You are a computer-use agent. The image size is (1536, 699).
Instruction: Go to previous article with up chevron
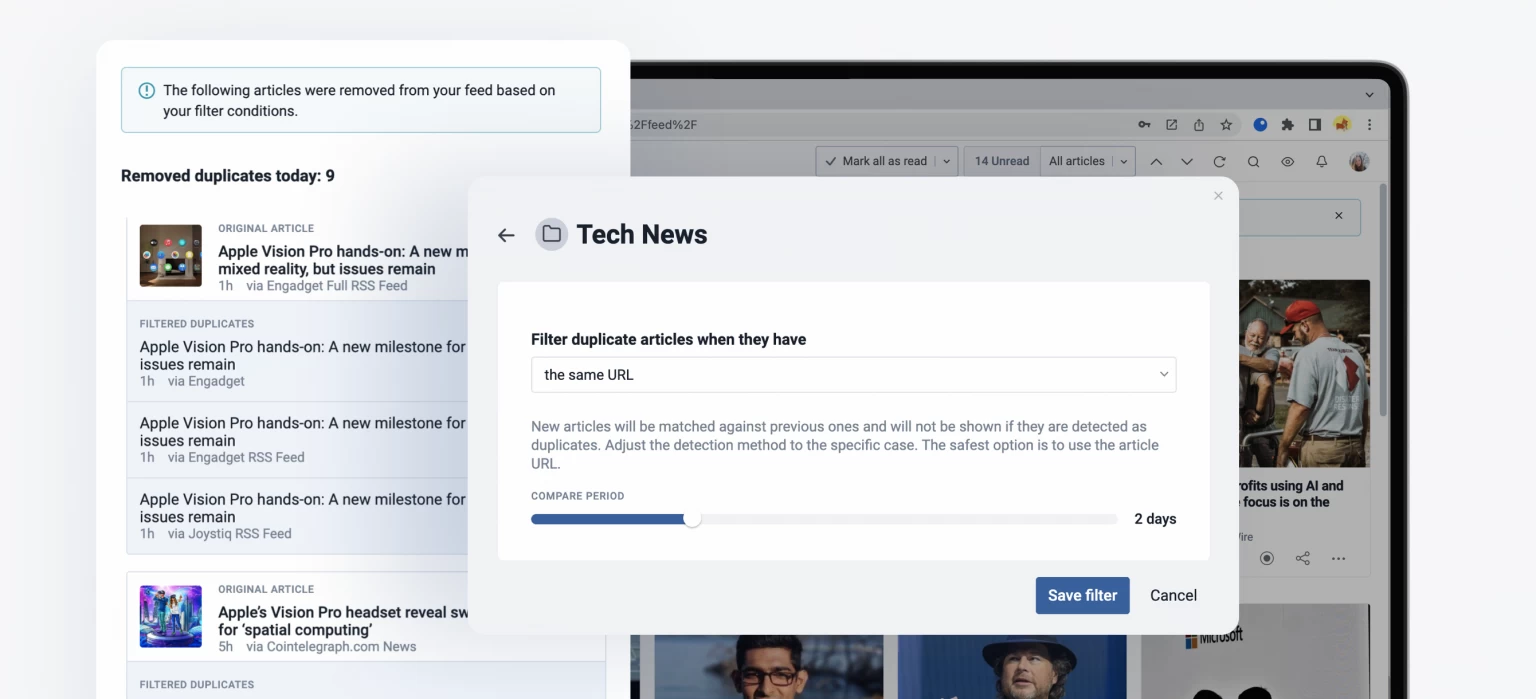(x=1156, y=161)
